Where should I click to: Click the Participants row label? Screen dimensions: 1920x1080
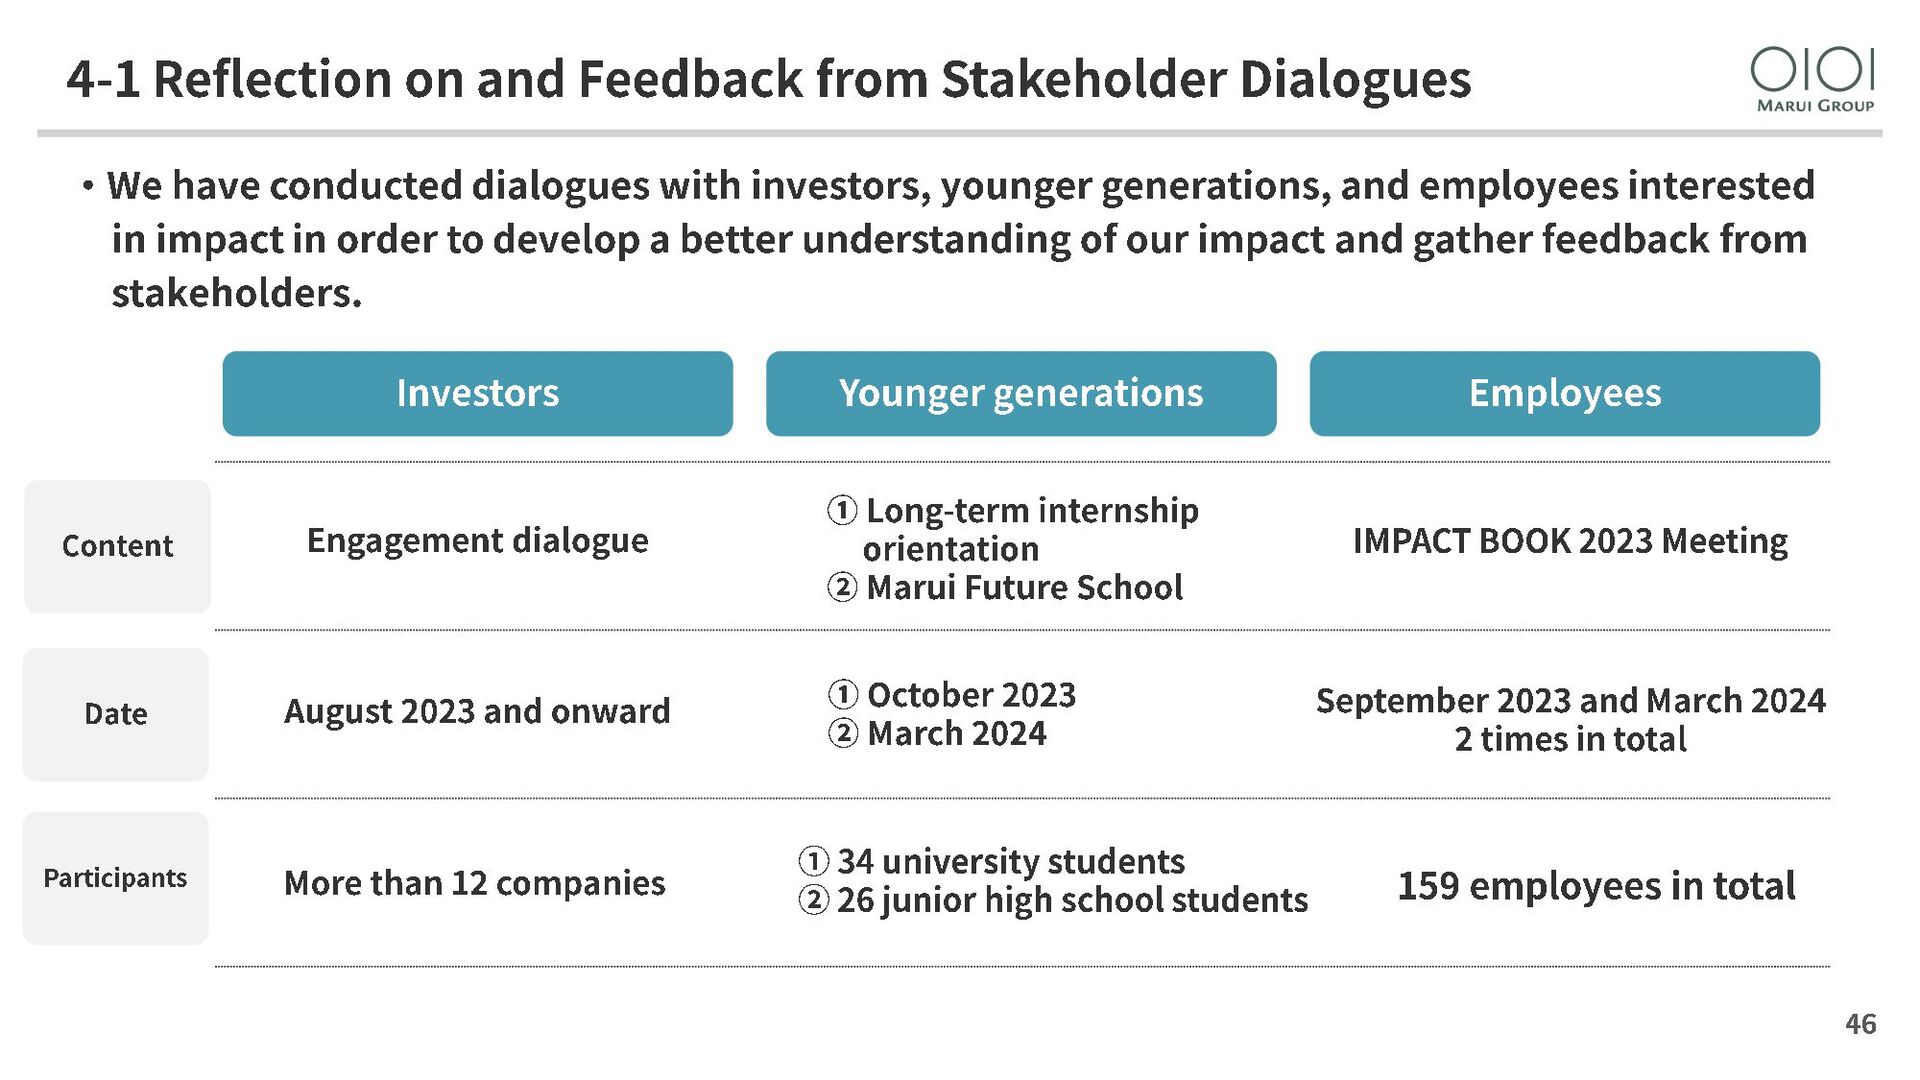click(x=116, y=878)
